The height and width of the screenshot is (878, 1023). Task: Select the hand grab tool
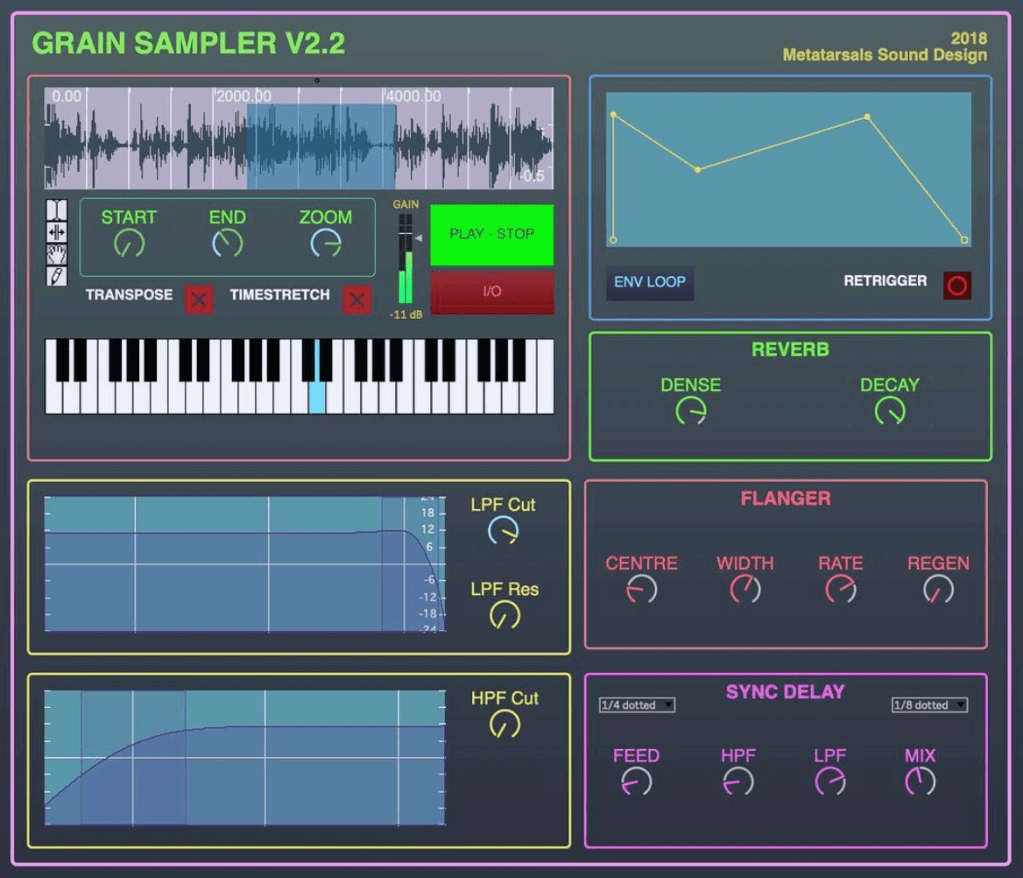[56, 254]
